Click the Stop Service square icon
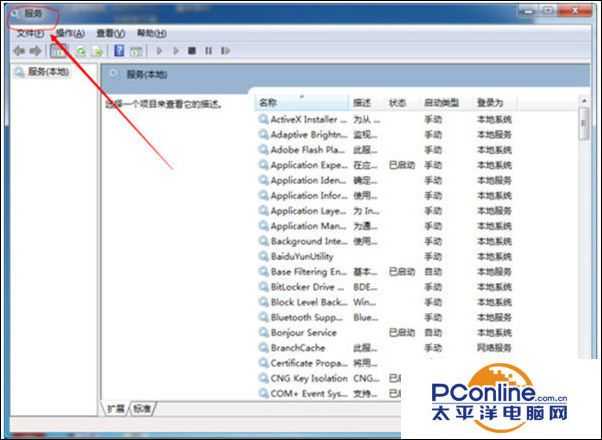602x440 pixels. [191, 51]
